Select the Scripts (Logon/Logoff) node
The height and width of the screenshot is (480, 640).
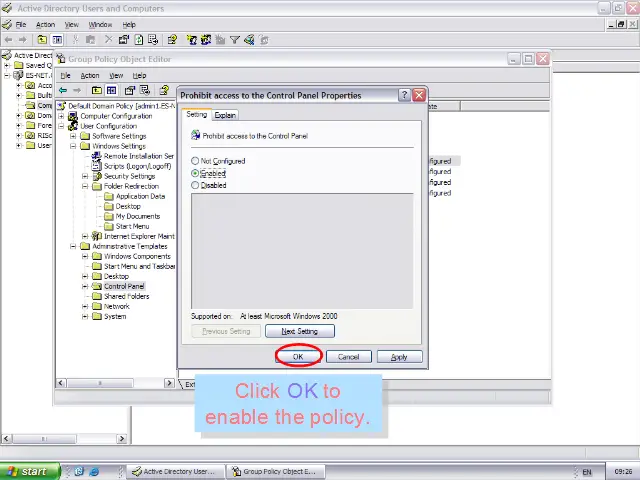click(x=139, y=166)
